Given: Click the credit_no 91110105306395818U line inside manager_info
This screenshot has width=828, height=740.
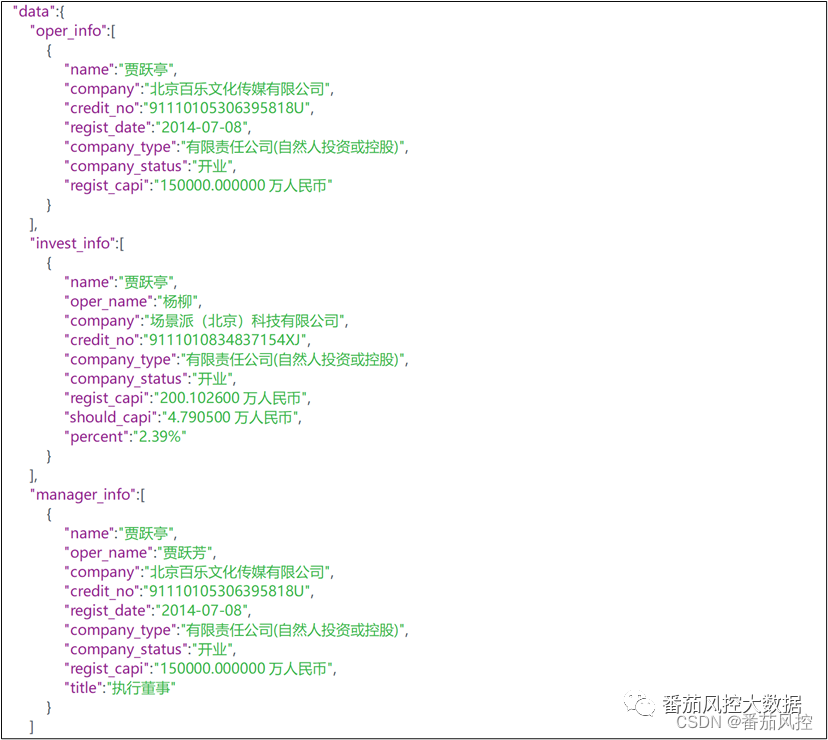Looking at the screenshot, I should click(189, 592).
